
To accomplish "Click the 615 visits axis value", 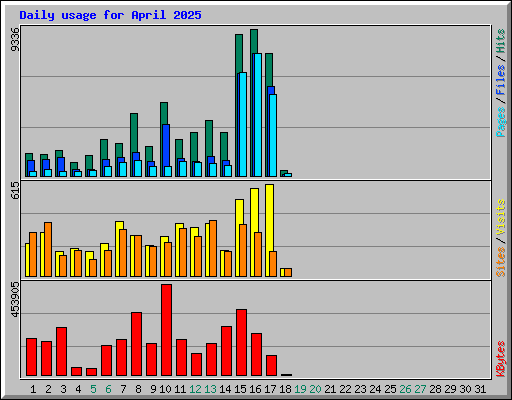I will (x=15, y=191).
